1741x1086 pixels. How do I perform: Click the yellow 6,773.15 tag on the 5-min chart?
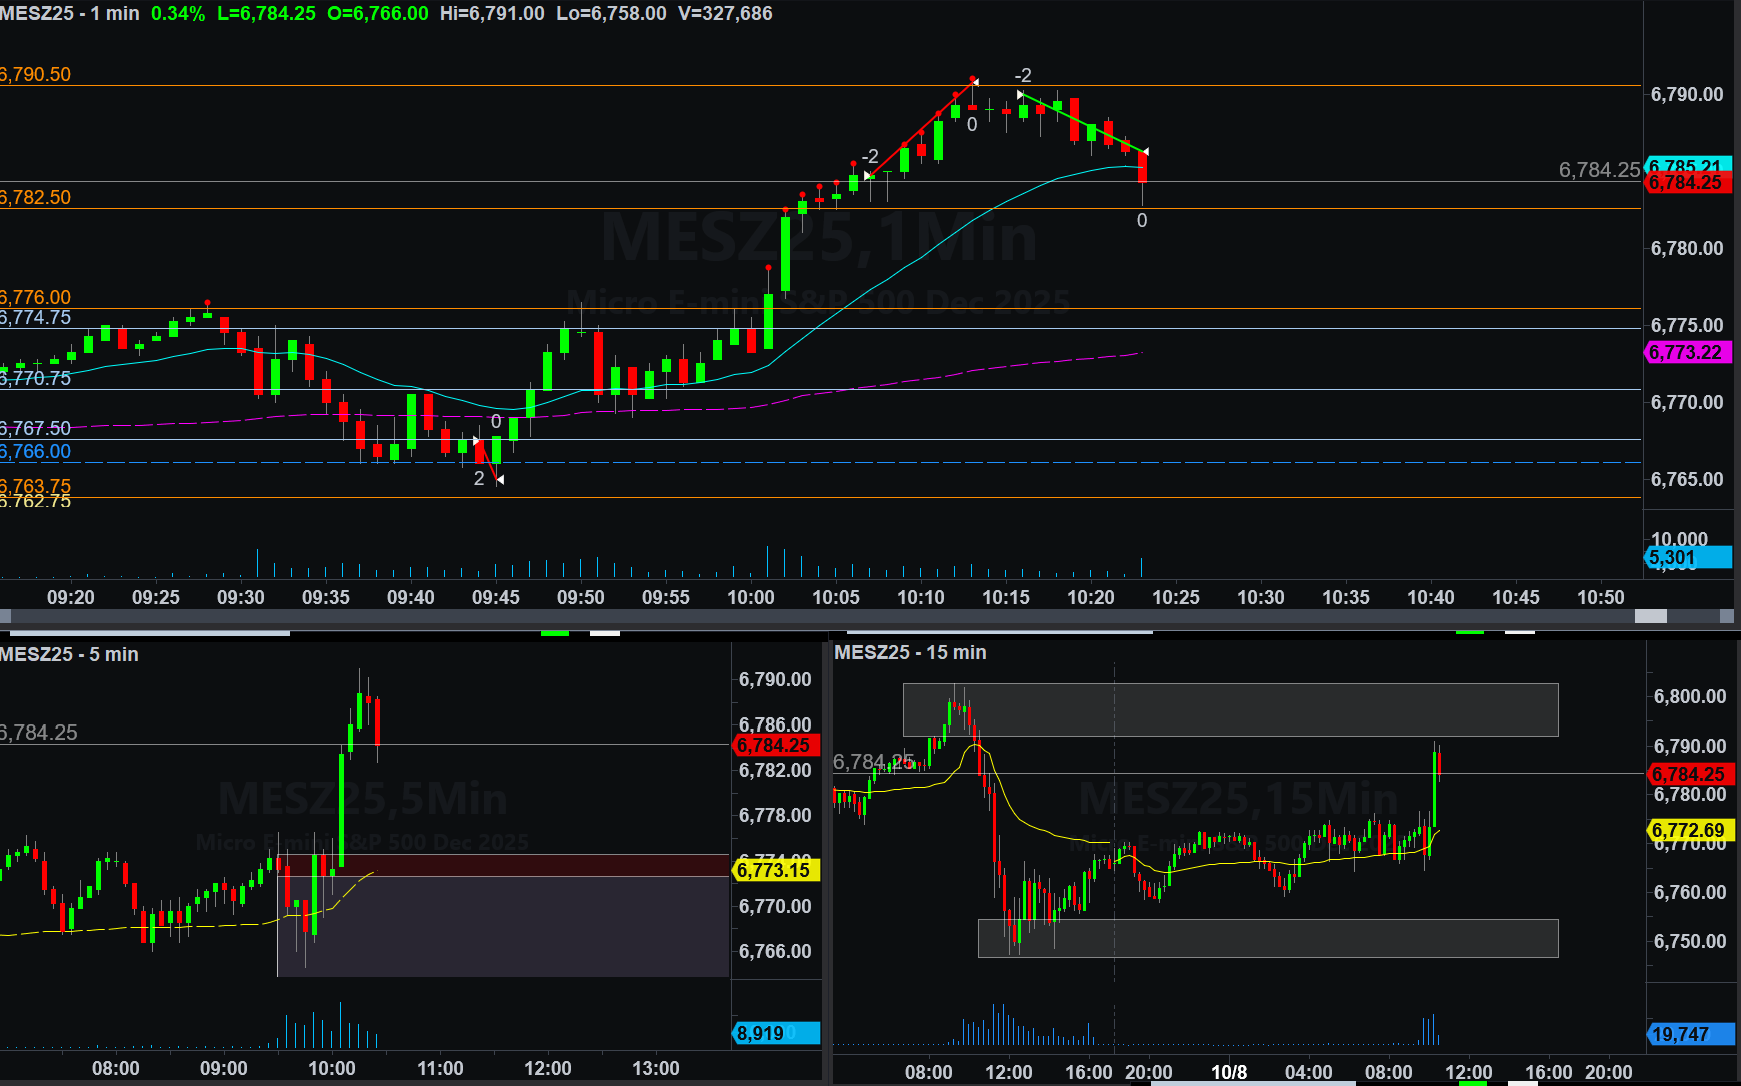coord(775,870)
